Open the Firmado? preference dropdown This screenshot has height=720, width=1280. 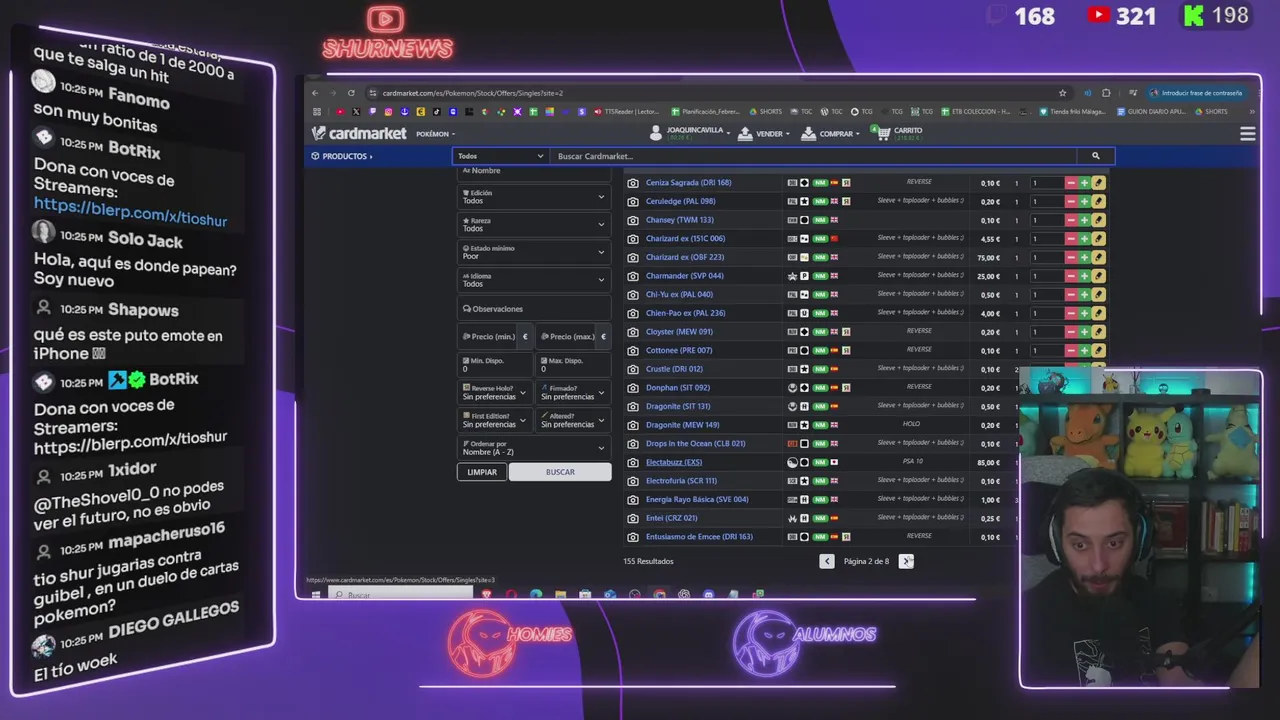coord(573,392)
